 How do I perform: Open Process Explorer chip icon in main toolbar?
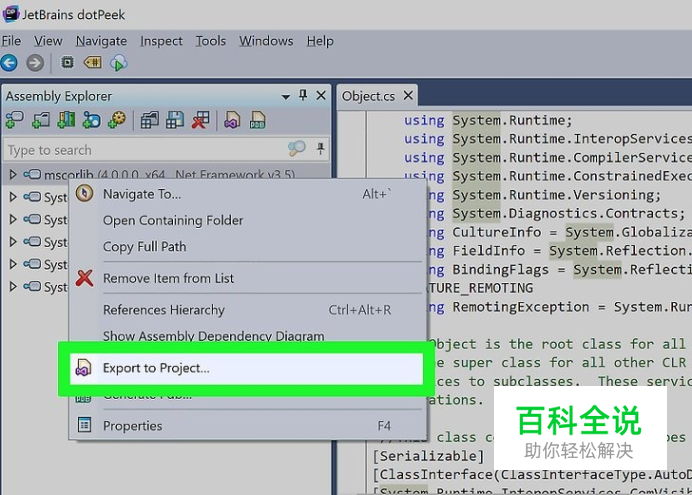(67, 62)
